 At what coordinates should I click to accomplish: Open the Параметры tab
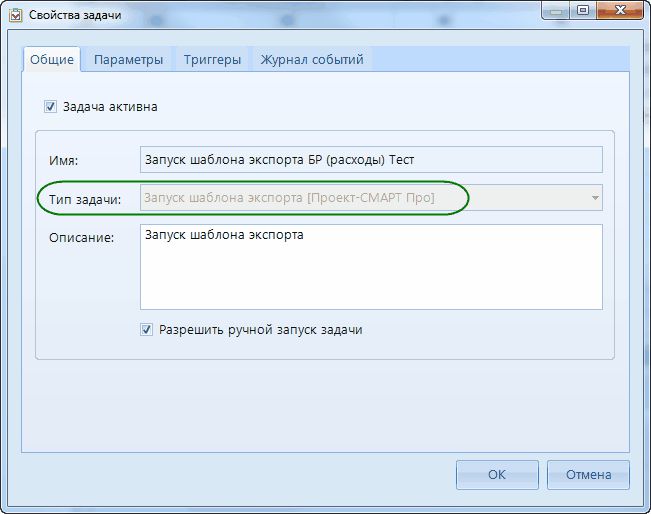click(128, 60)
